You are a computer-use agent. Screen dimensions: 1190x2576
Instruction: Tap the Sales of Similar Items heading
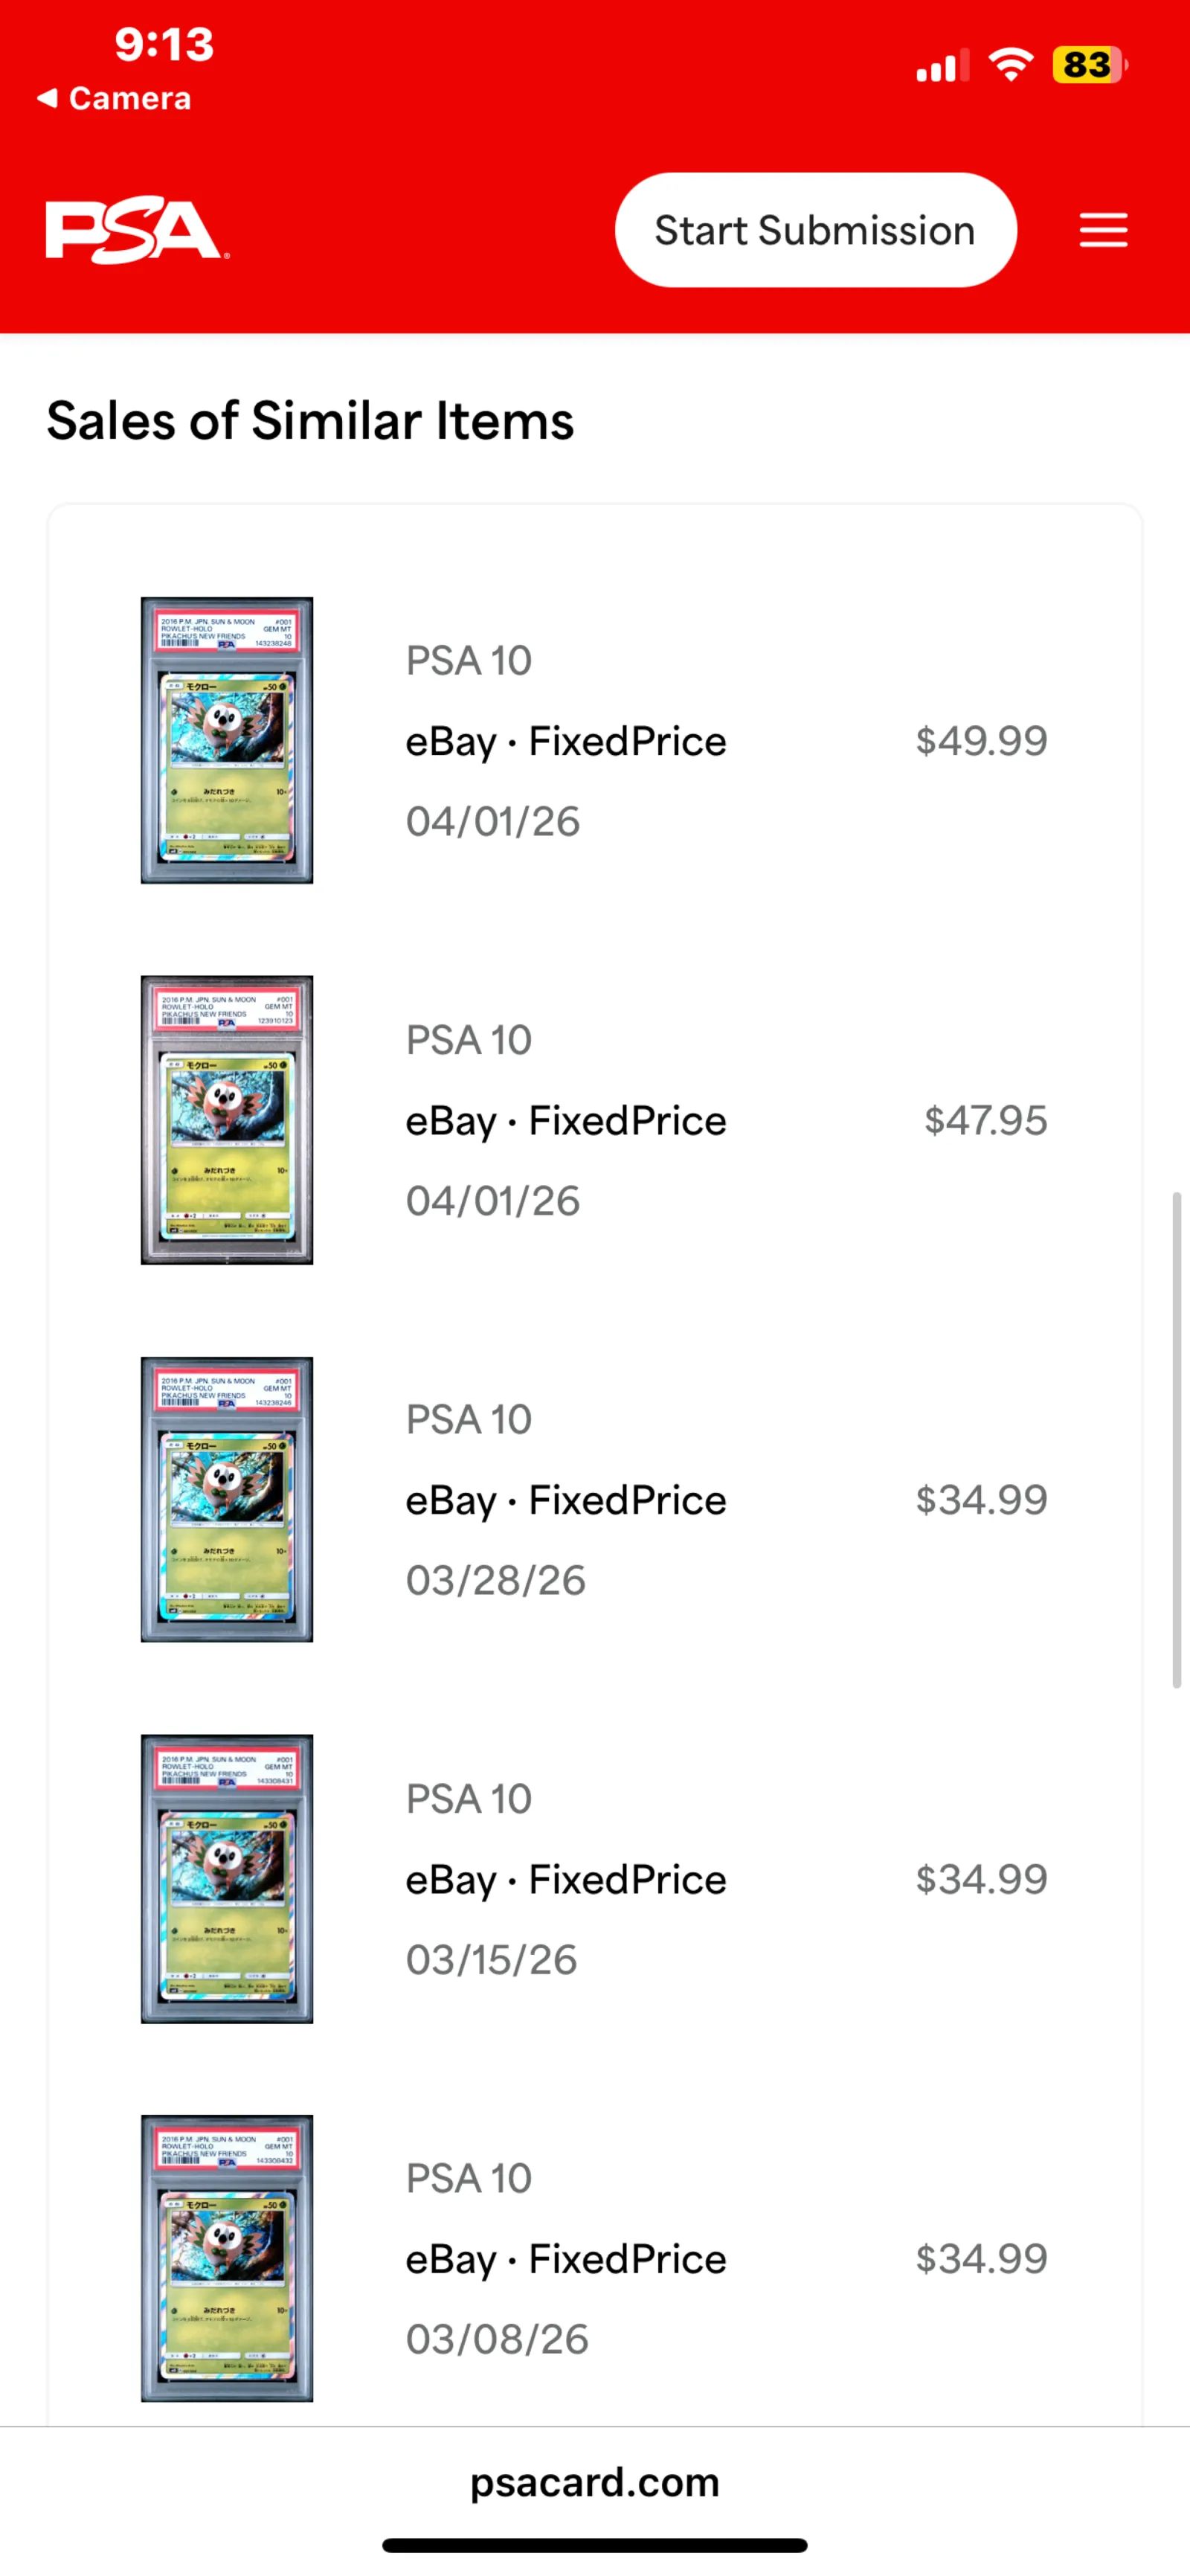(x=310, y=420)
